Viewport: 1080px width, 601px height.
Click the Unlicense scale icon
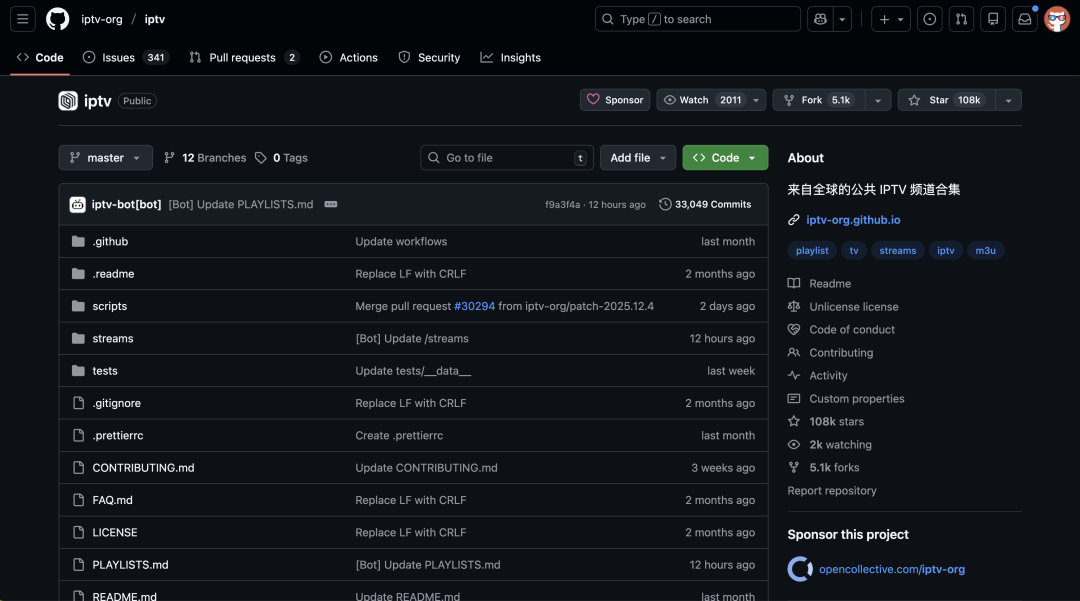793,306
